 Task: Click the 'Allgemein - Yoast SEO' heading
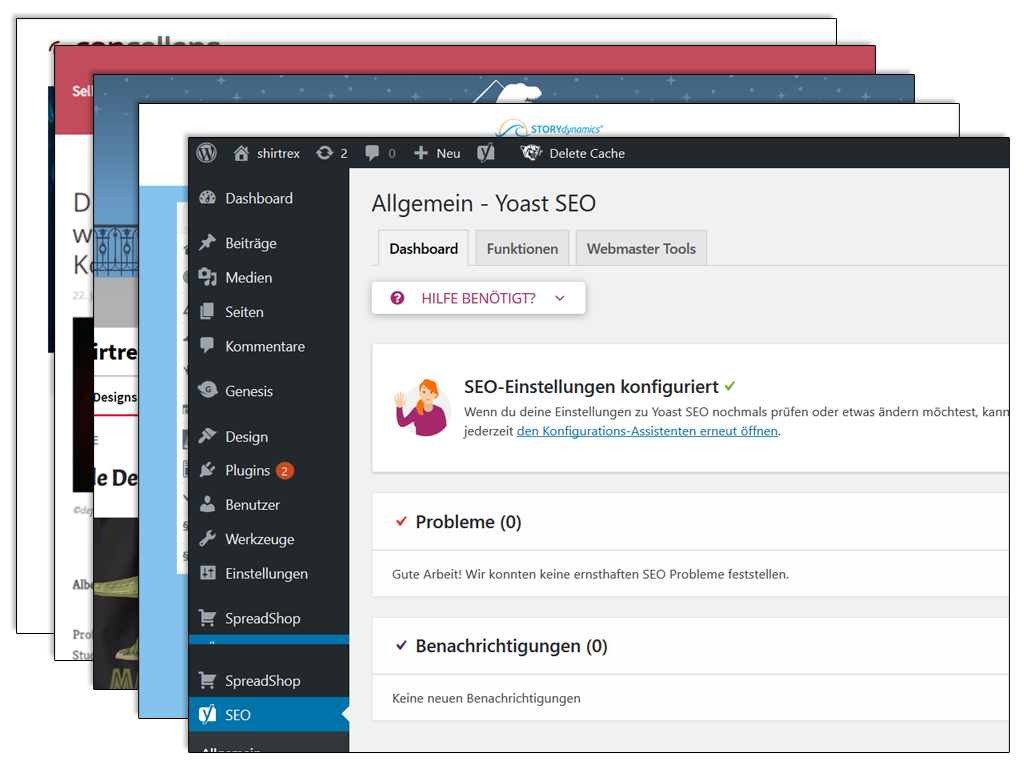pyautogui.click(x=483, y=203)
